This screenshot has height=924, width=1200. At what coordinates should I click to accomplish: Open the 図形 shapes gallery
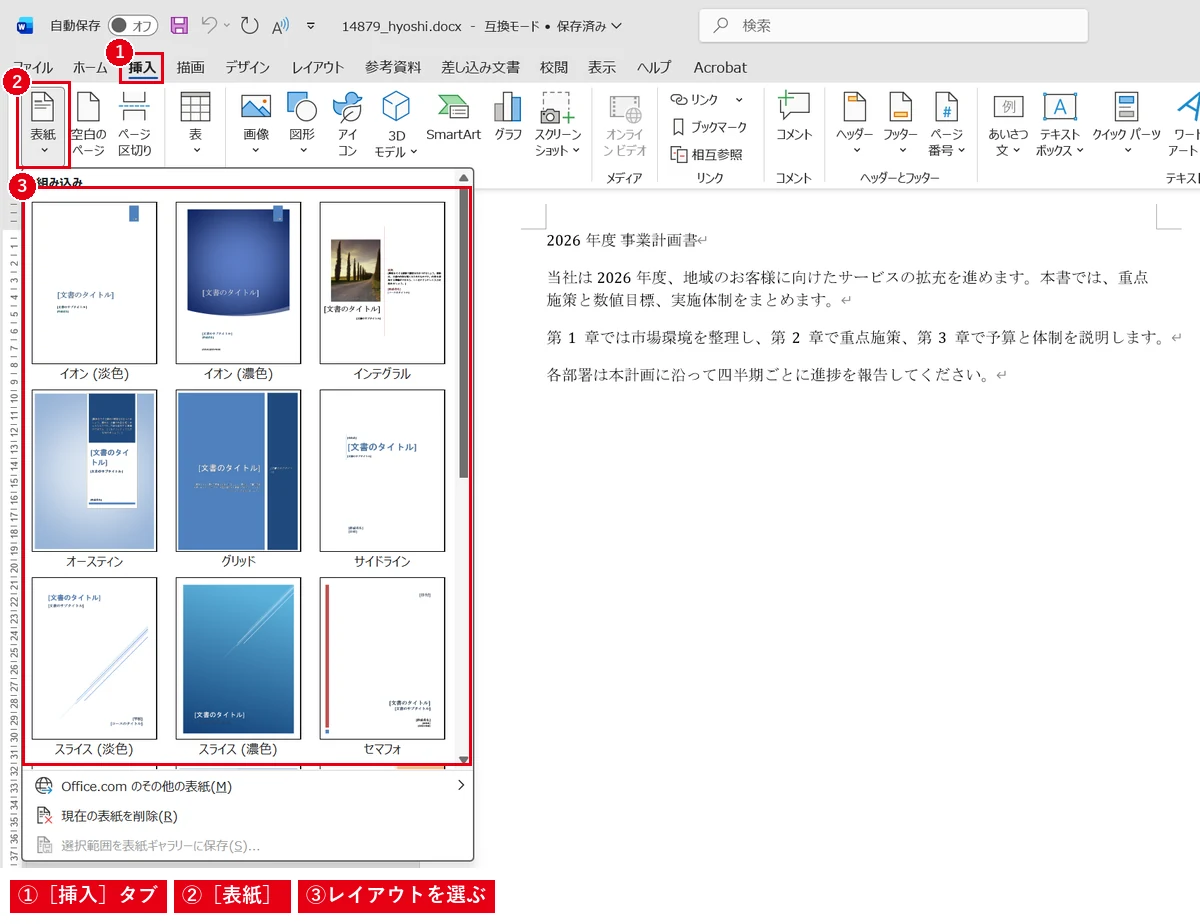pos(302,124)
